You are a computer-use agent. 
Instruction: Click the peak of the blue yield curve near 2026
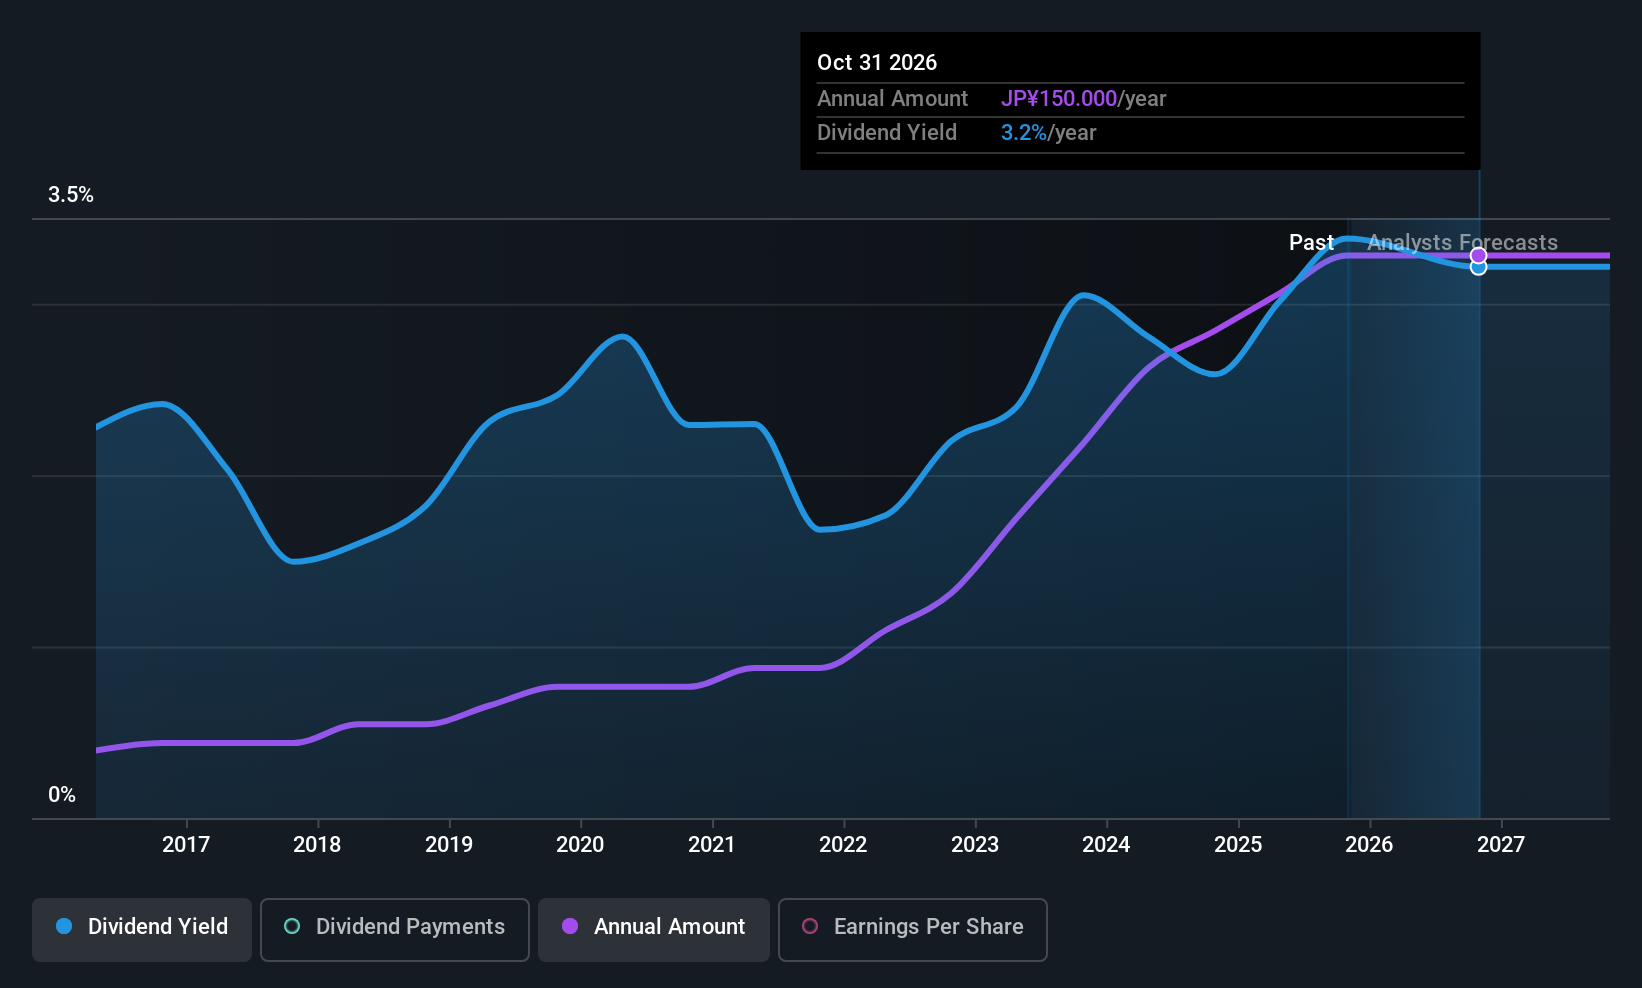pyautogui.click(x=1352, y=239)
